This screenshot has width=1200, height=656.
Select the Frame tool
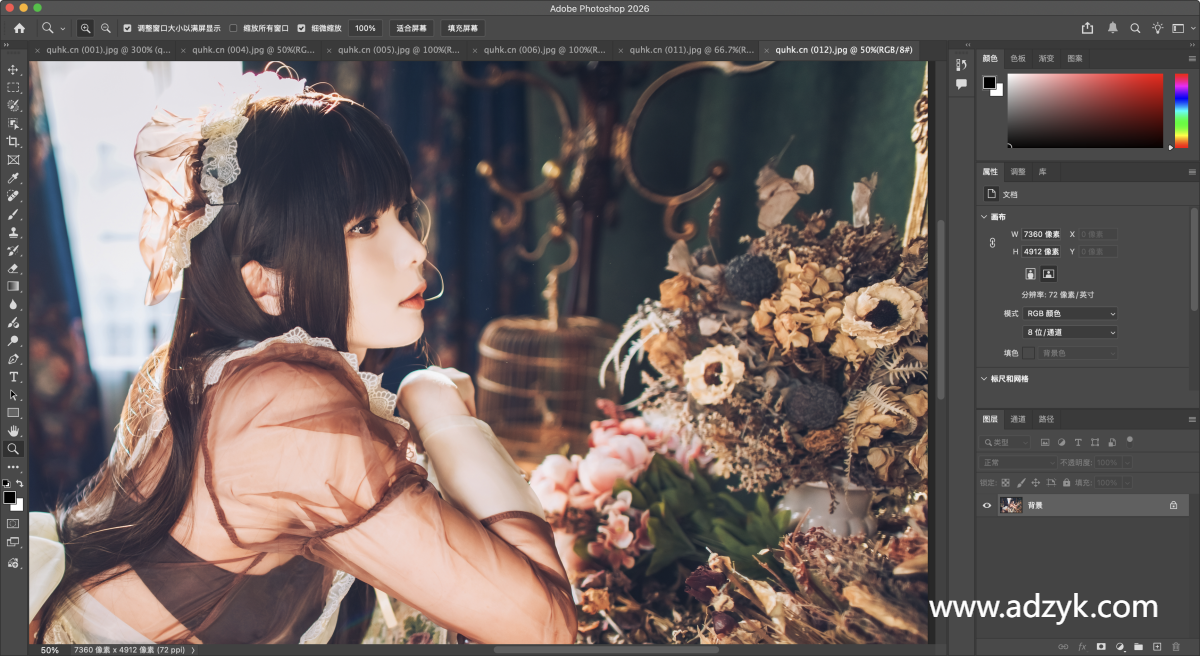(x=14, y=160)
